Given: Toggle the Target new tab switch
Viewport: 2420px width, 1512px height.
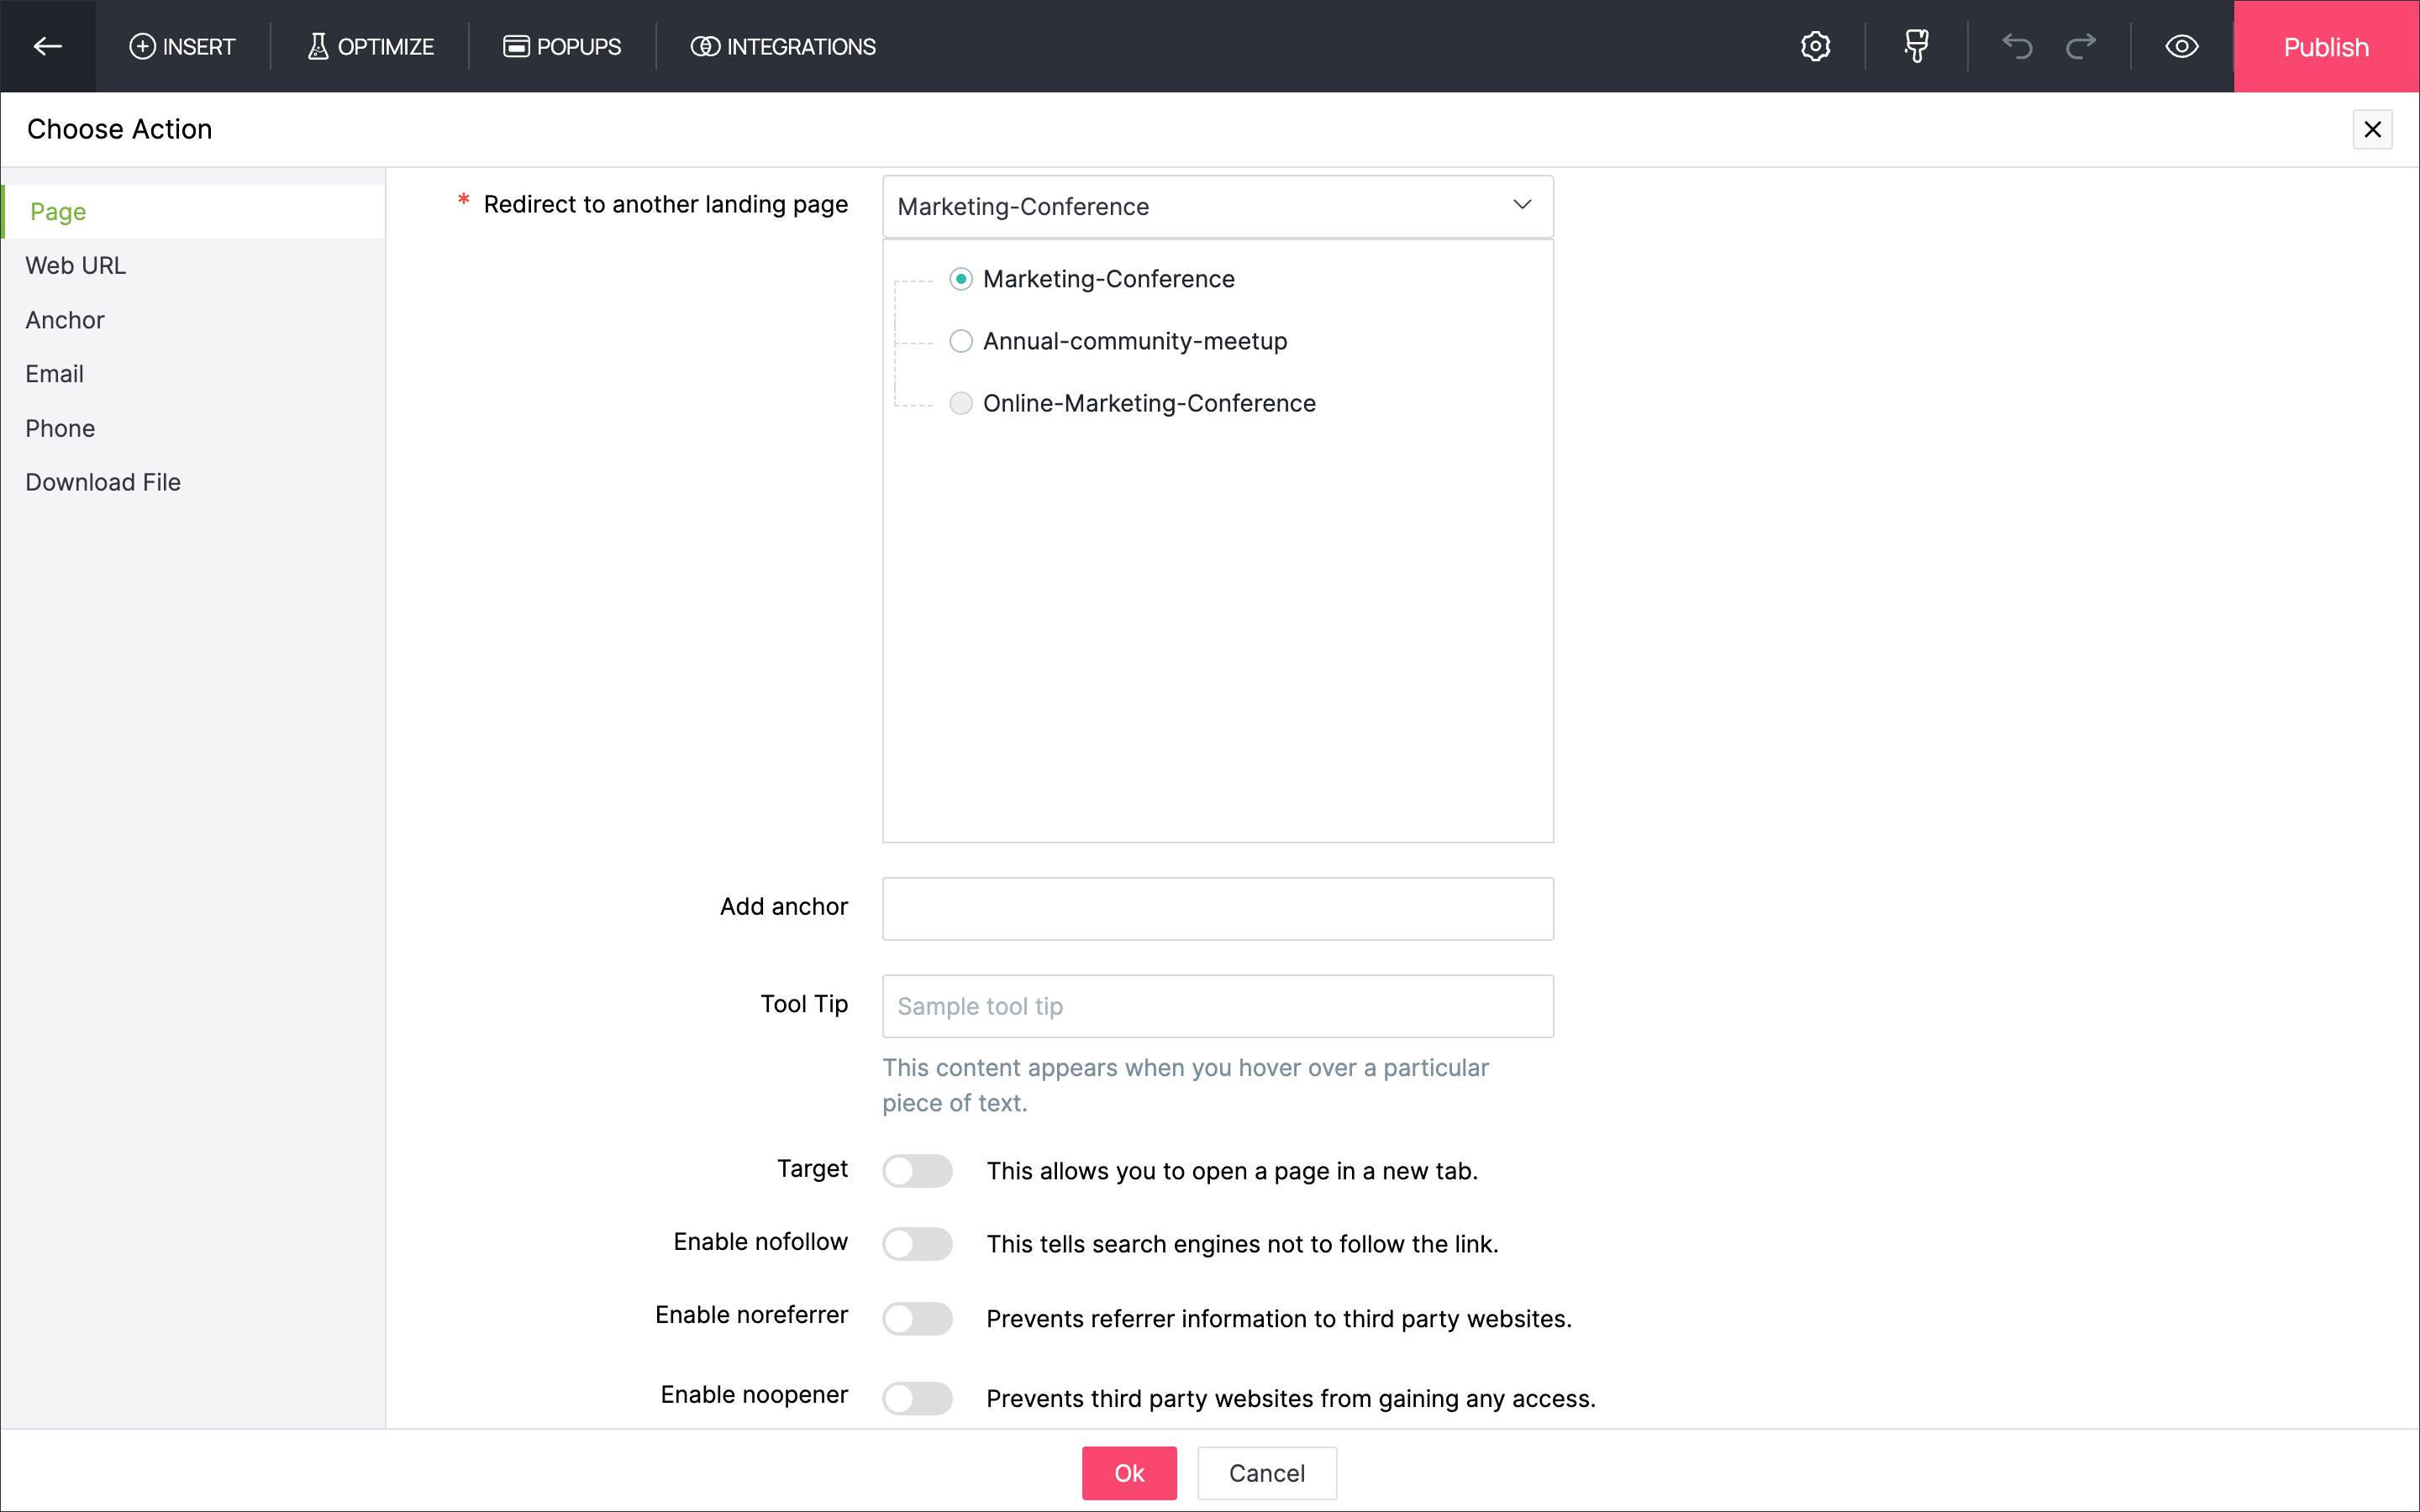Looking at the screenshot, I should coord(917,1171).
